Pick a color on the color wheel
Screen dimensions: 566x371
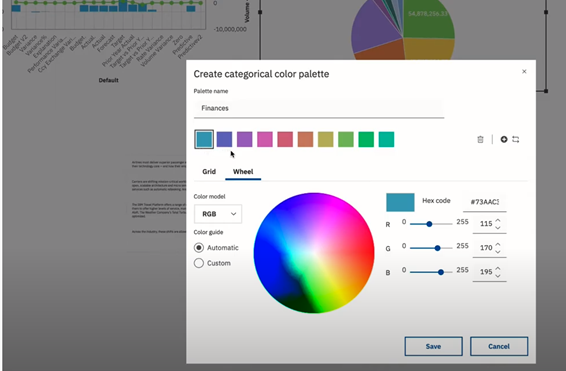tap(314, 253)
